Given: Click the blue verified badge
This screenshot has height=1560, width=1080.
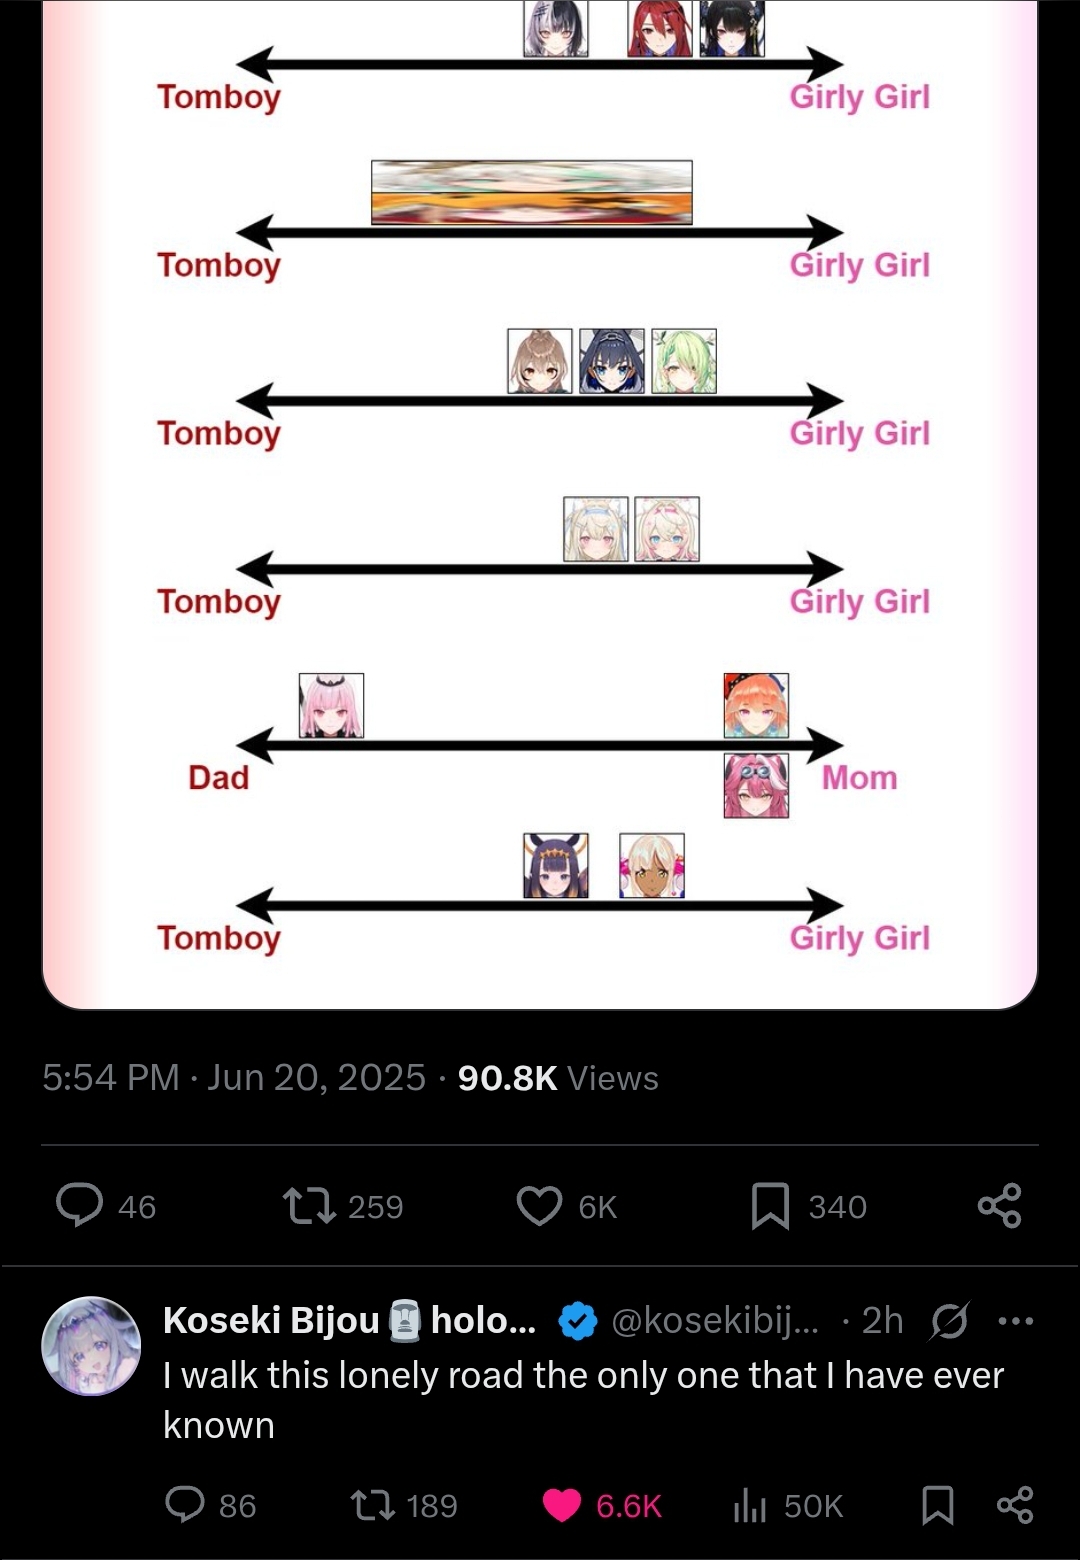Looking at the screenshot, I should pos(577,1321).
